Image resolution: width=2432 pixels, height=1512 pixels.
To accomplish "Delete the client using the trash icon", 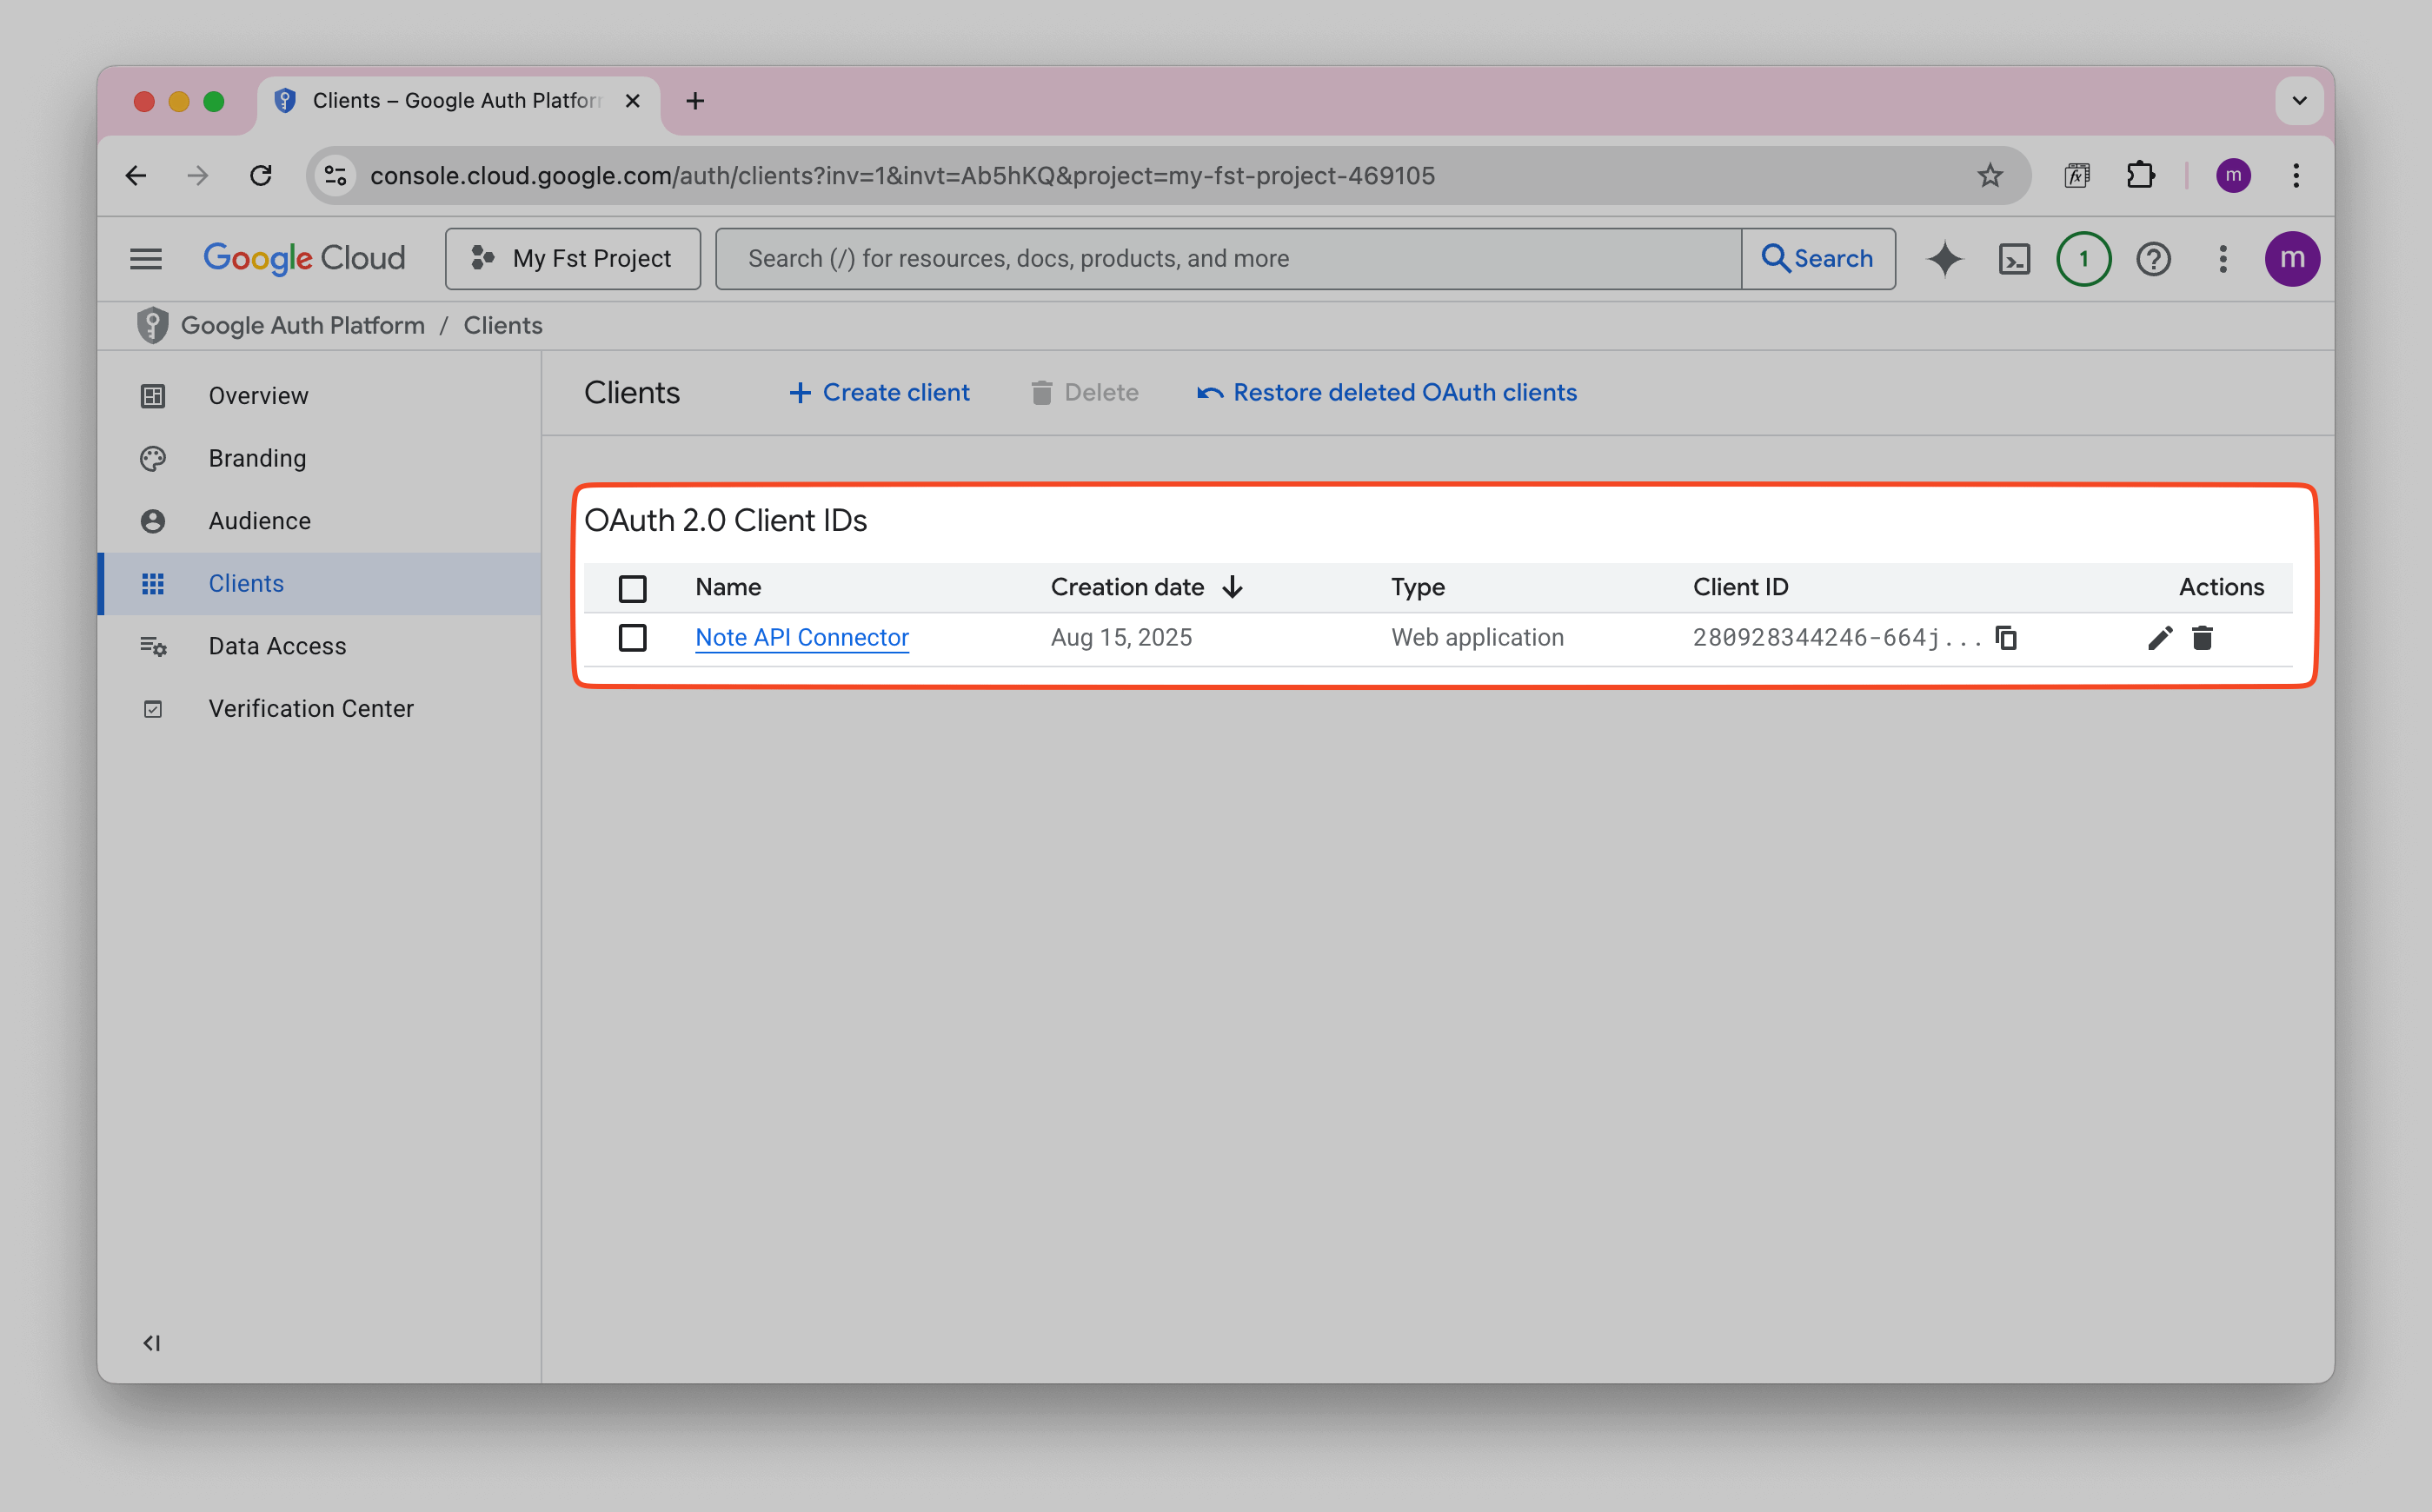I will click(x=2203, y=637).
